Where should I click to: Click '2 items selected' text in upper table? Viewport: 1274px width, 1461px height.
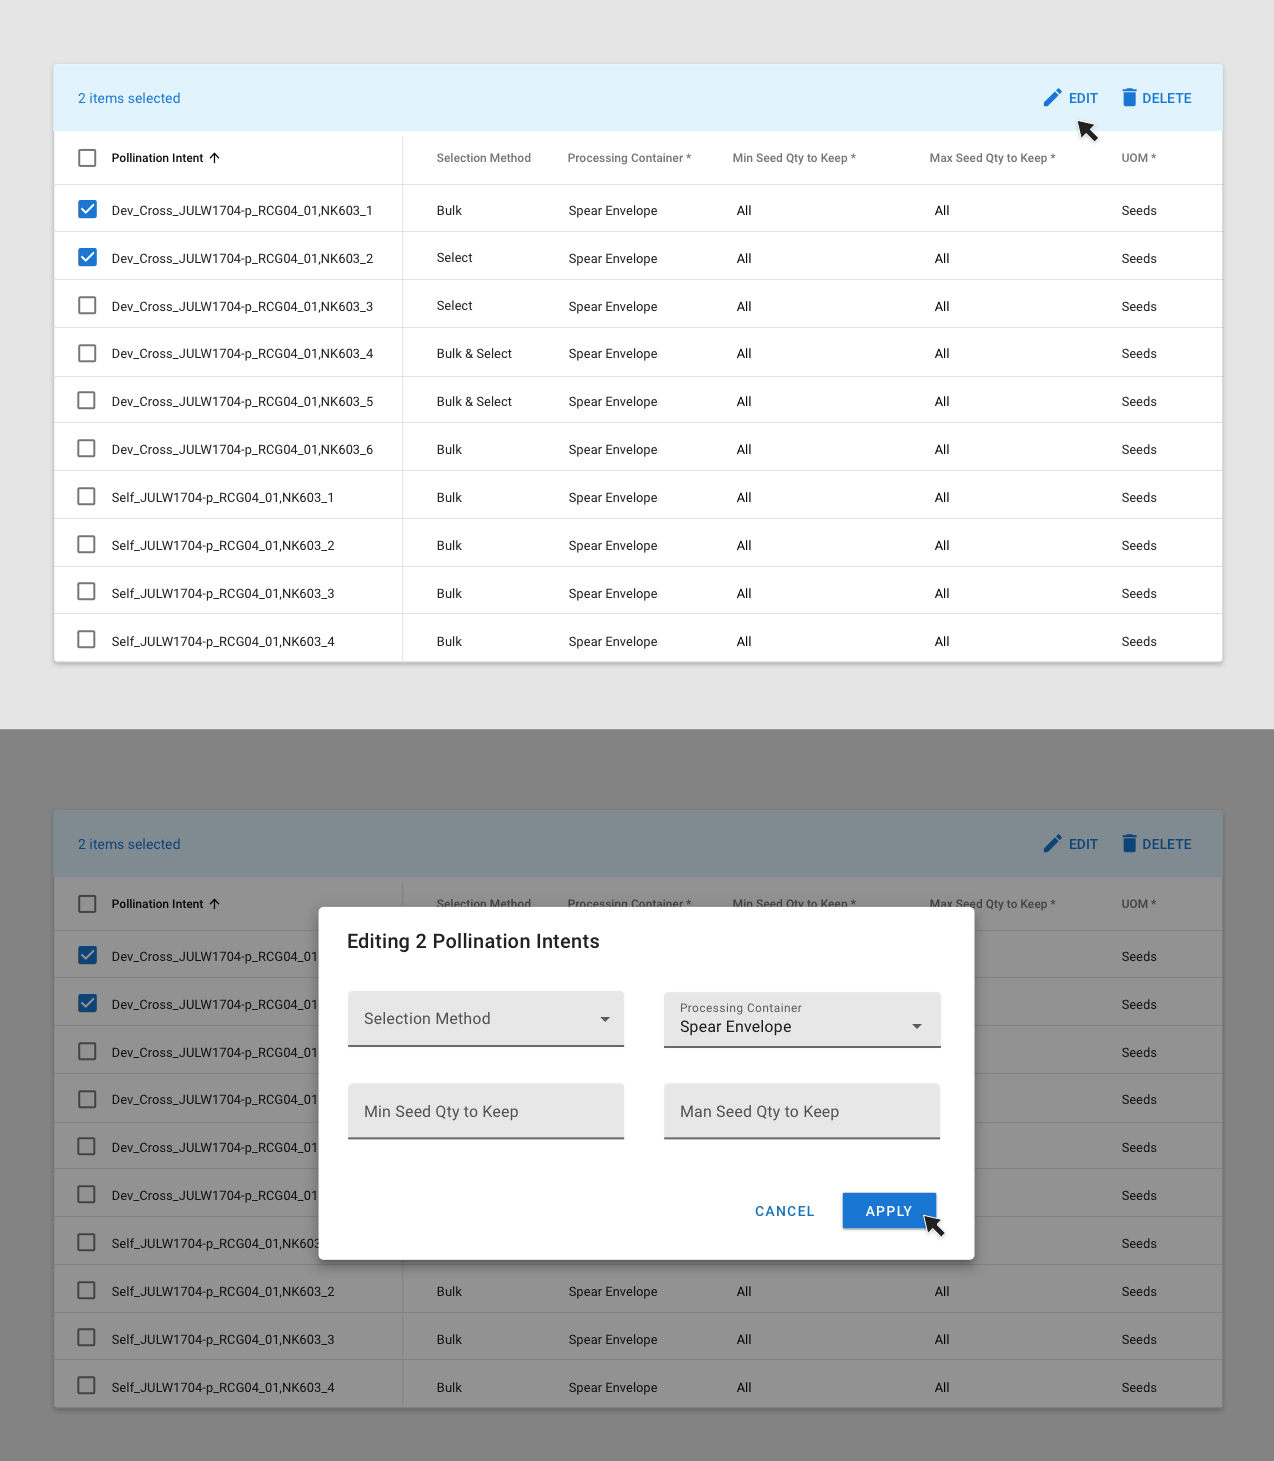pyautogui.click(x=129, y=98)
